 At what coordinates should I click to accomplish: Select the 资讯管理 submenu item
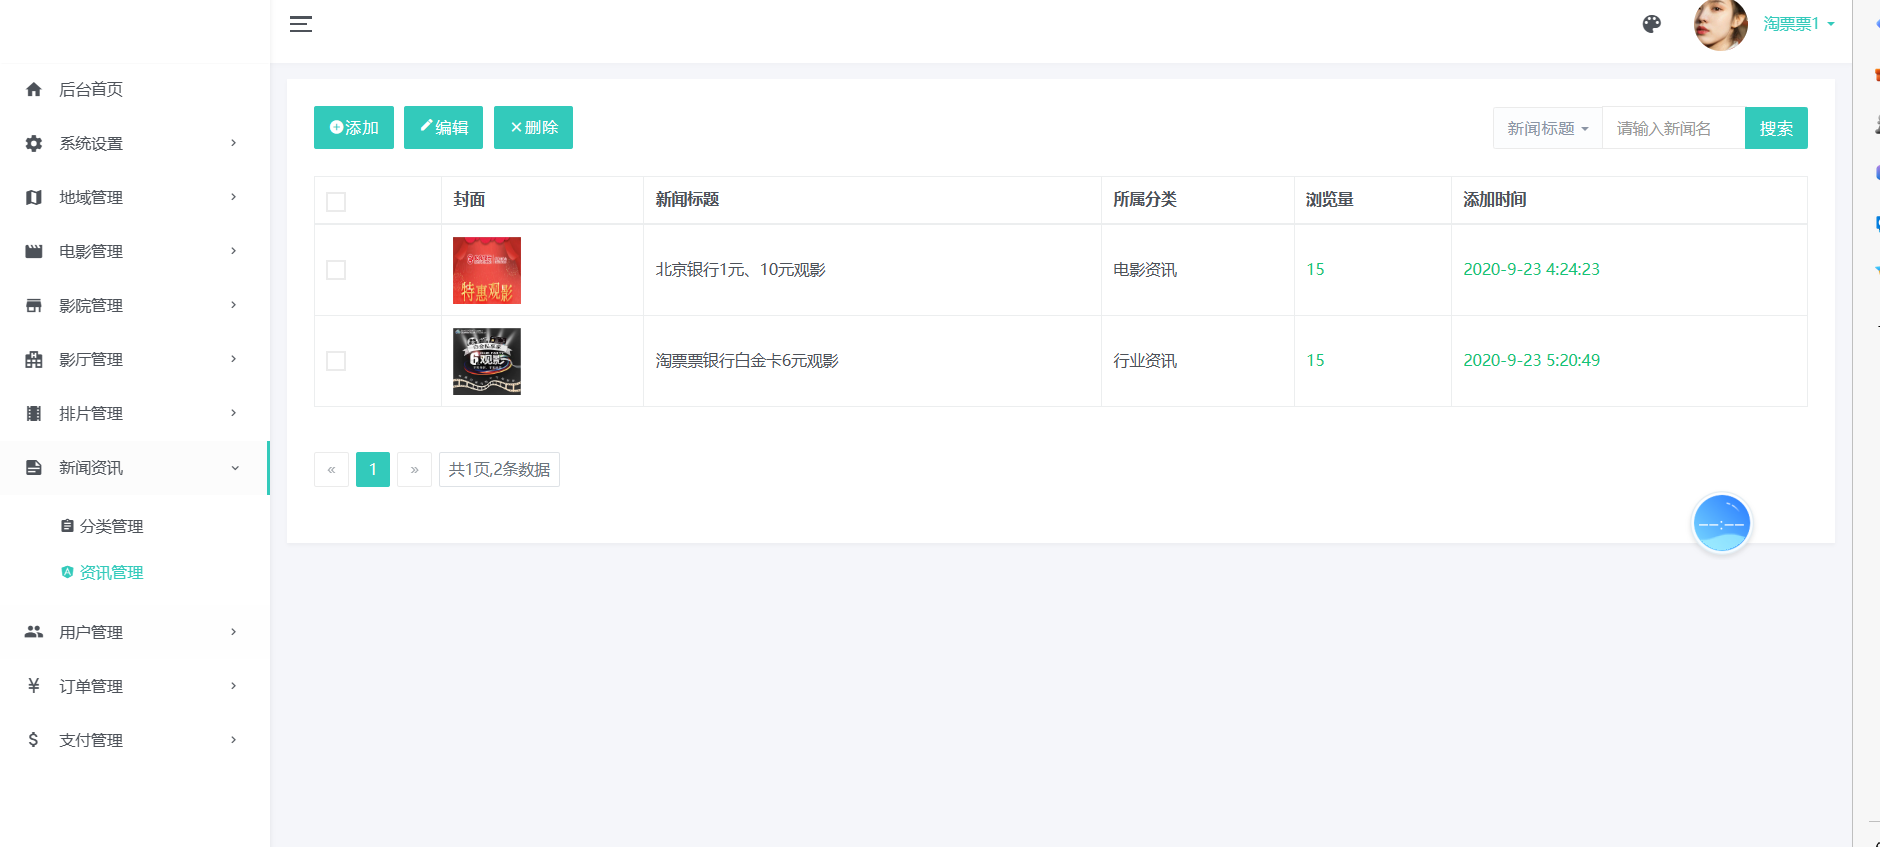point(111,573)
